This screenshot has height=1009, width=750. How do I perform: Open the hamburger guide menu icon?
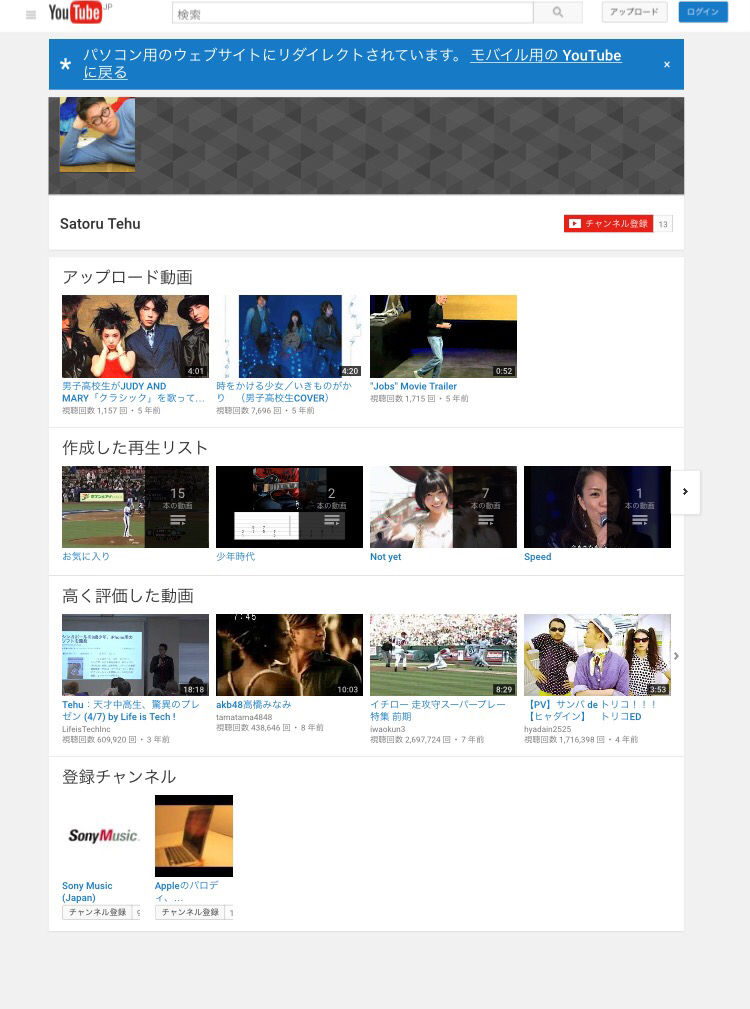click(31, 14)
